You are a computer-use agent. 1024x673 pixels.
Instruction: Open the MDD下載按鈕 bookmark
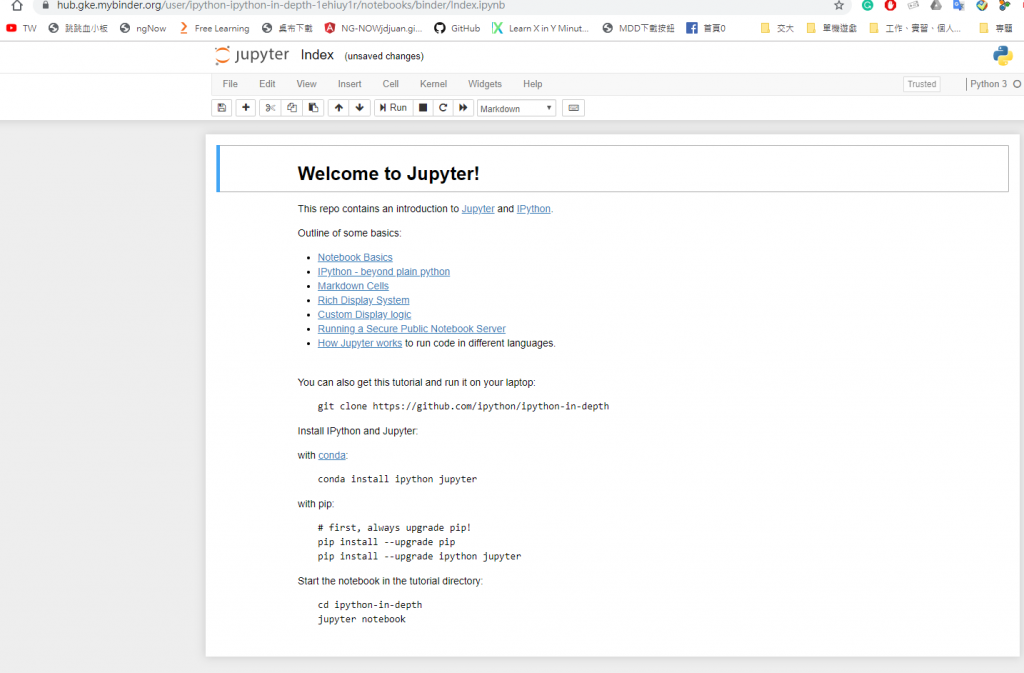coord(638,28)
